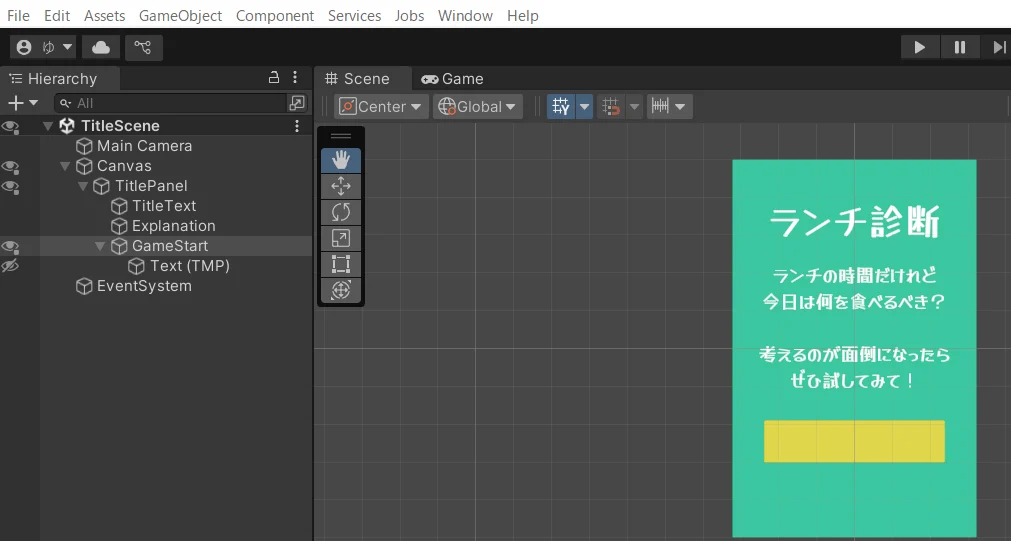Open the Jobs menu
This screenshot has width=1011, height=541.
(x=409, y=15)
